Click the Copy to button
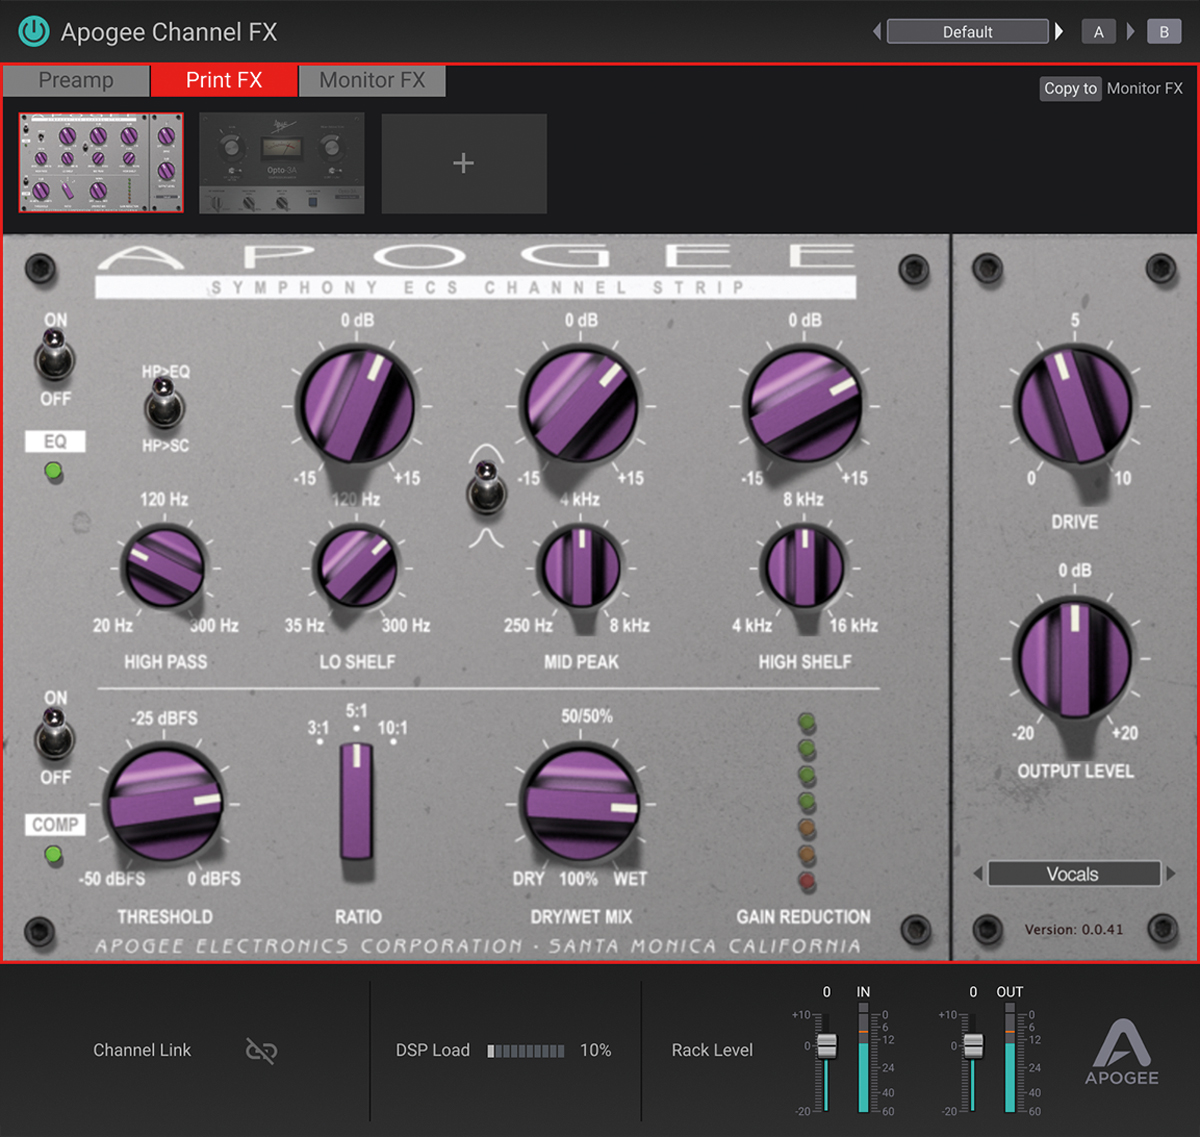This screenshot has height=1137, width=1200. click(x=1070, y=88)
